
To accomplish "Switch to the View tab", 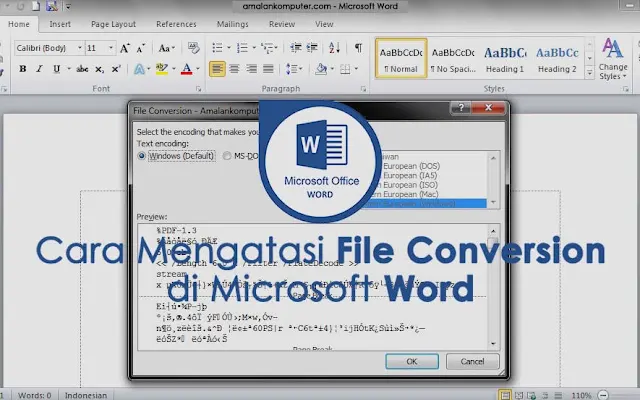I will pos(324,24).
